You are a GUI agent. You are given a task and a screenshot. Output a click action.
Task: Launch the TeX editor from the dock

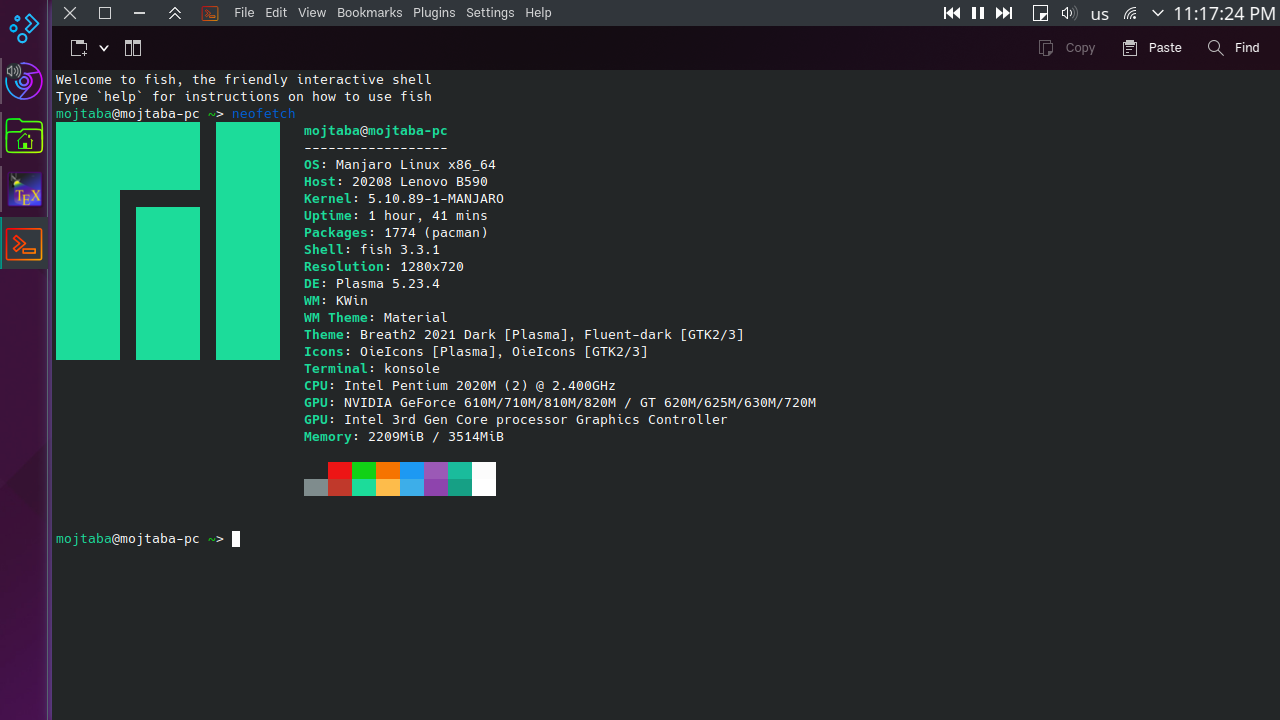point(24,189)
